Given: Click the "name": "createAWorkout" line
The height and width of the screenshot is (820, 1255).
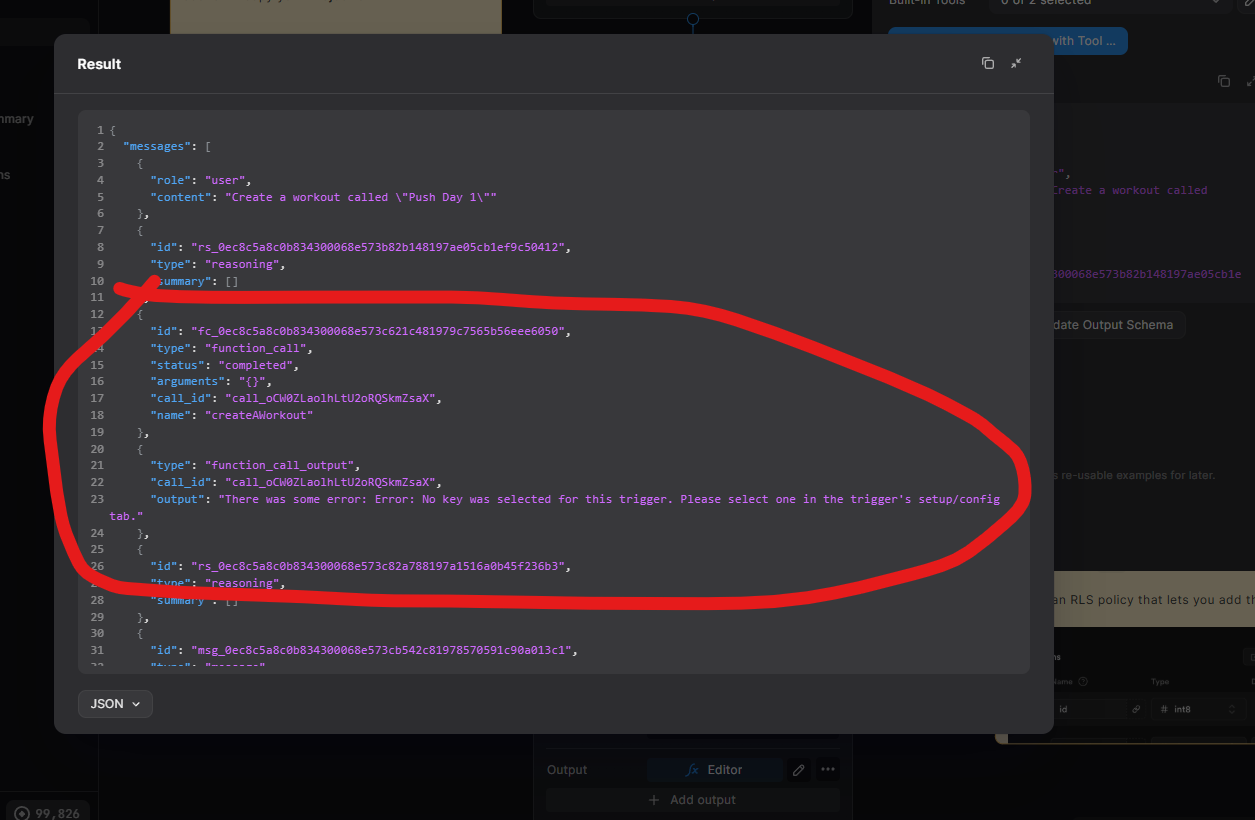Looking at the screenshot, I should click(232, 415).
